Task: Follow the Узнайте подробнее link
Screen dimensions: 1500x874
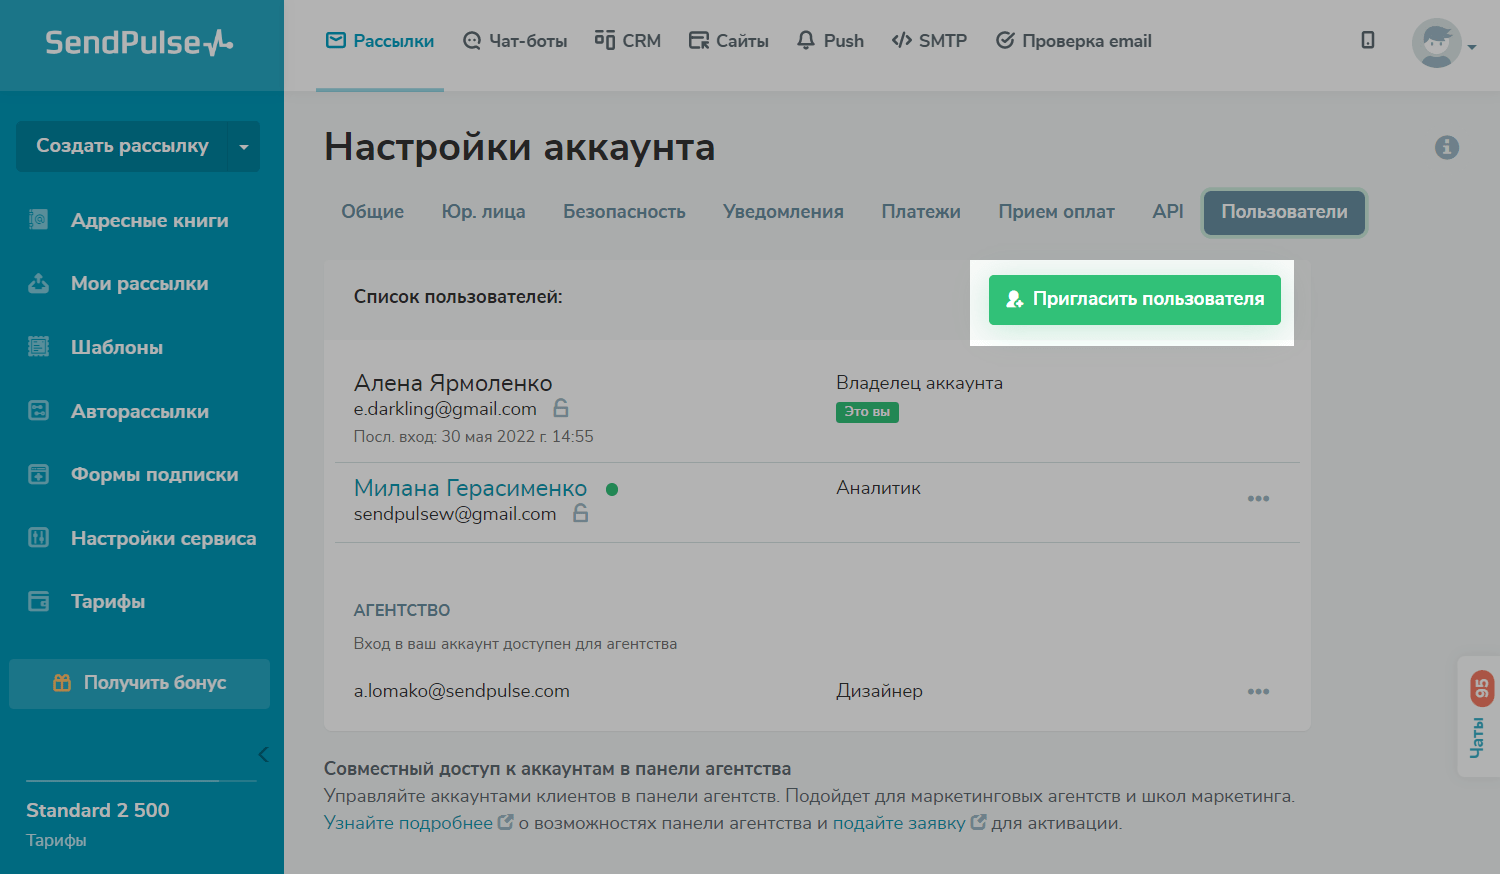Action: (408, 823)
